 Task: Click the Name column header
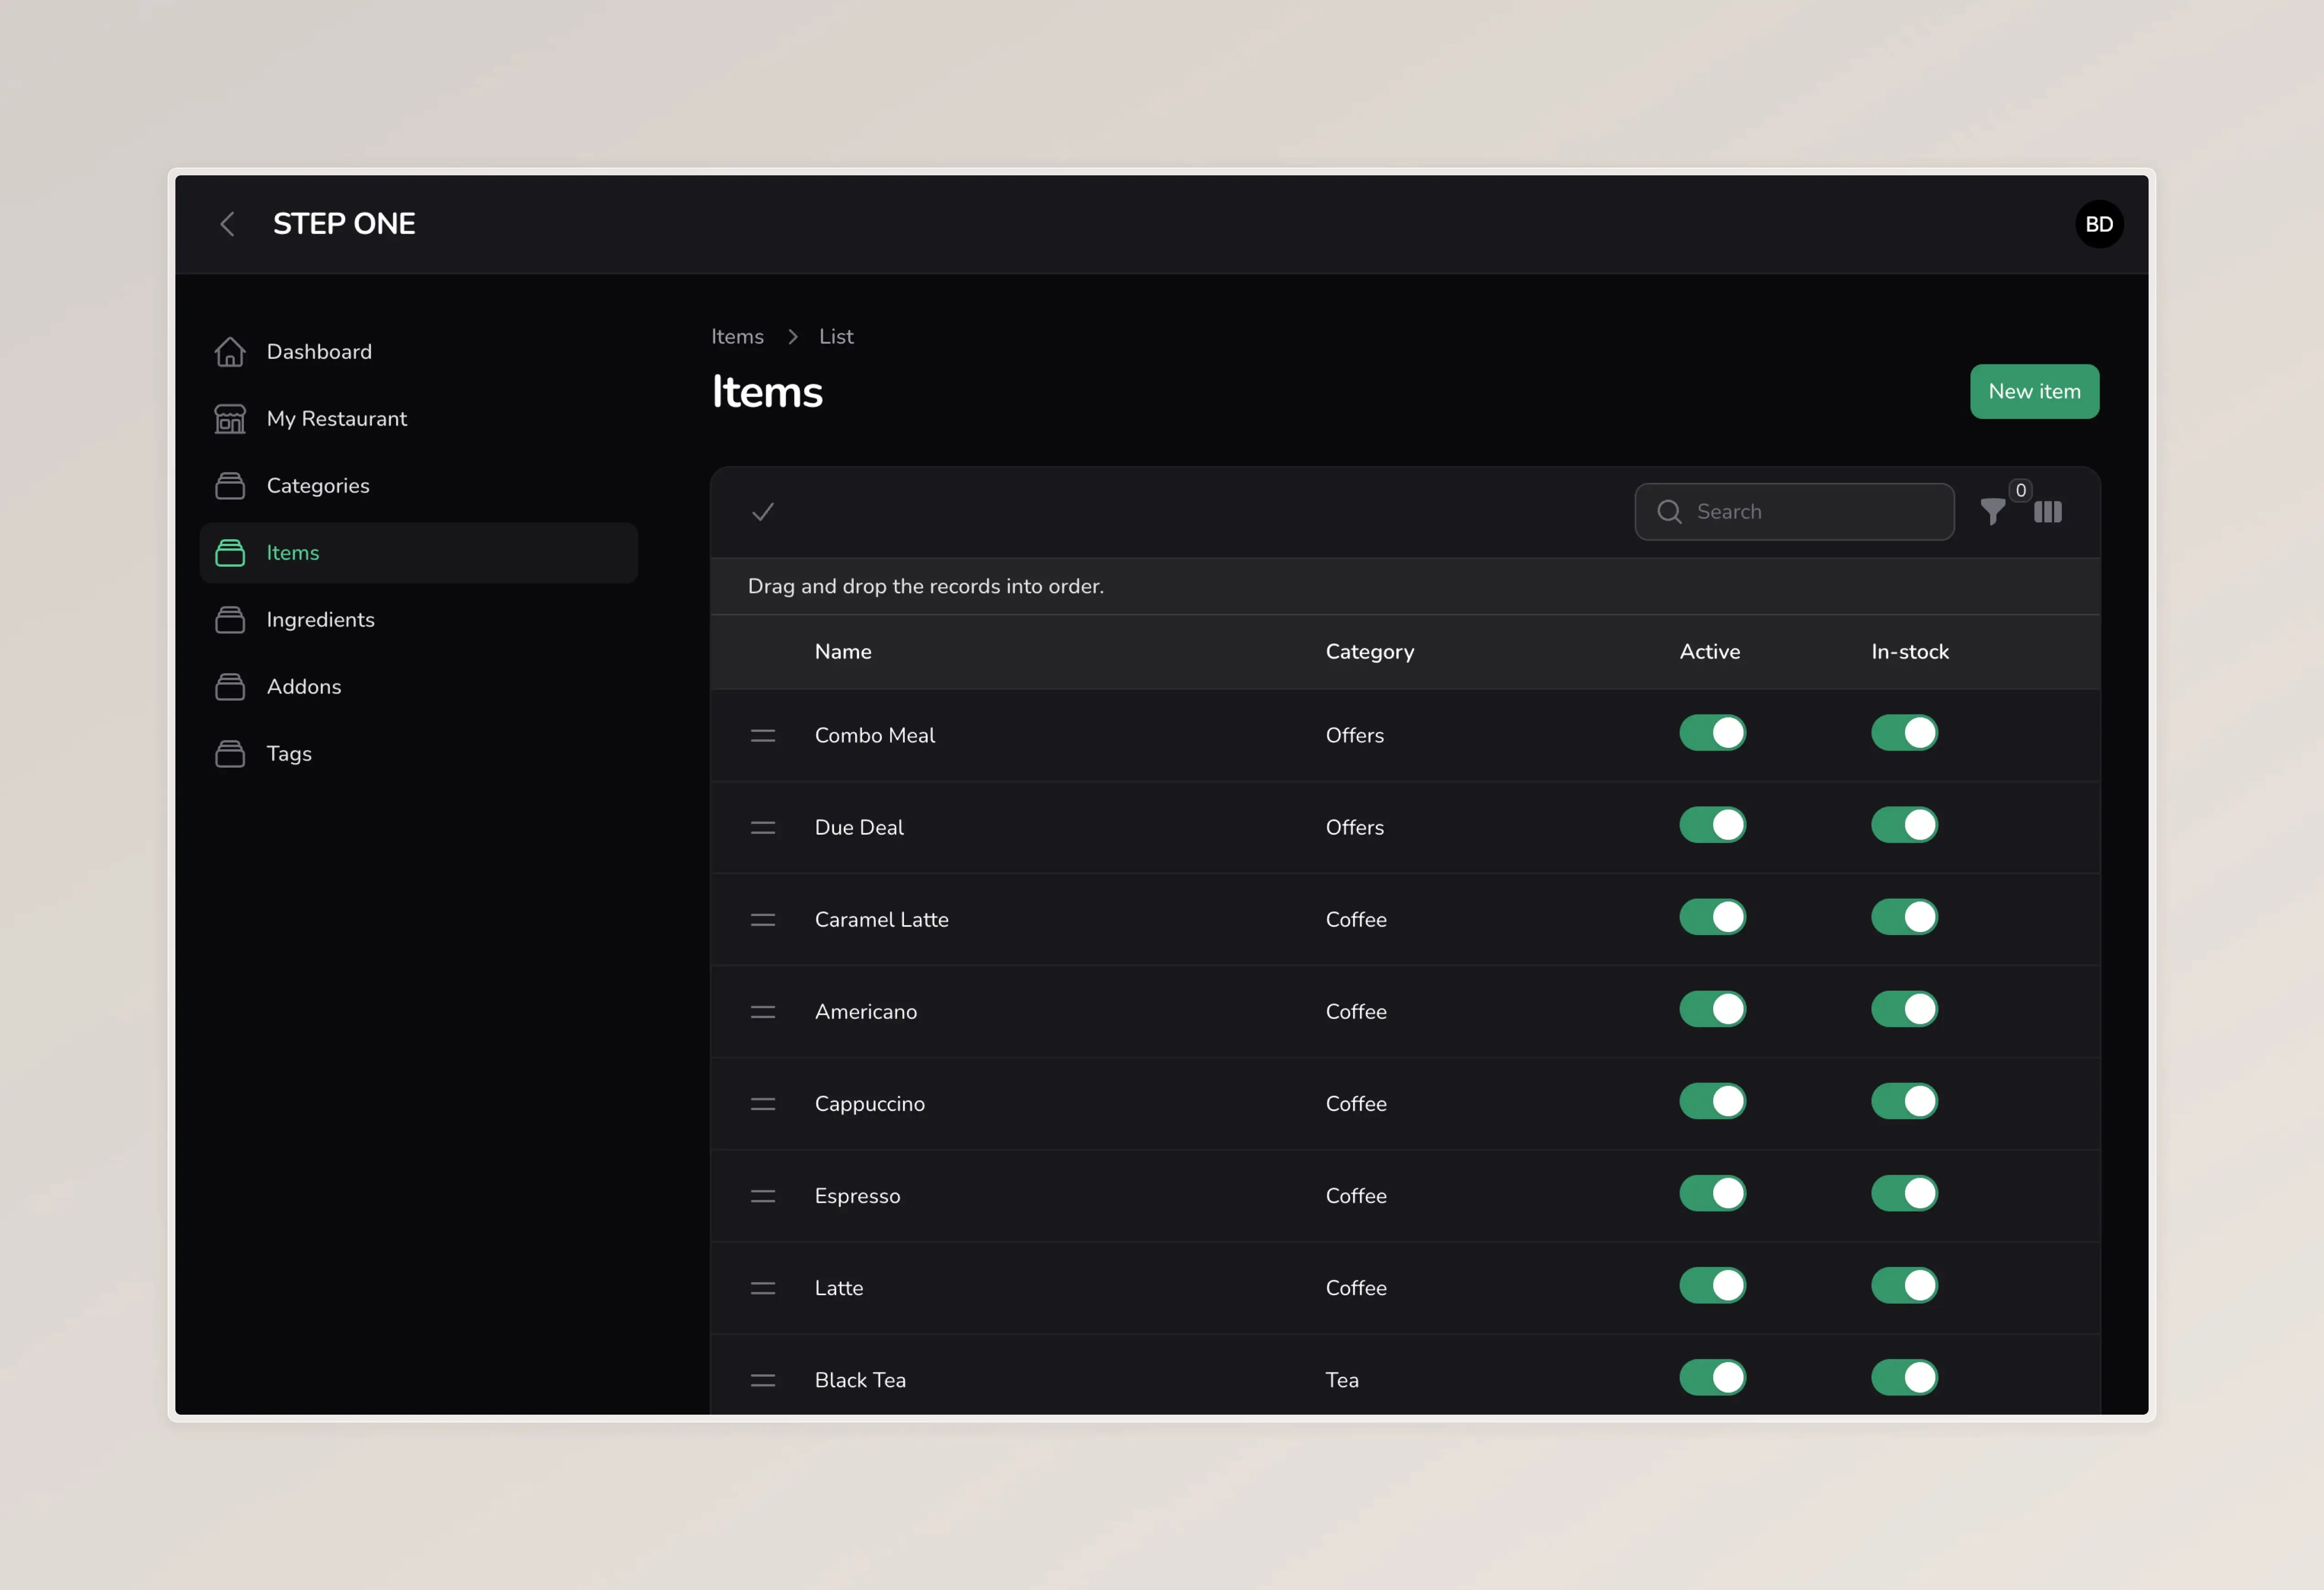tap(843, 652)
